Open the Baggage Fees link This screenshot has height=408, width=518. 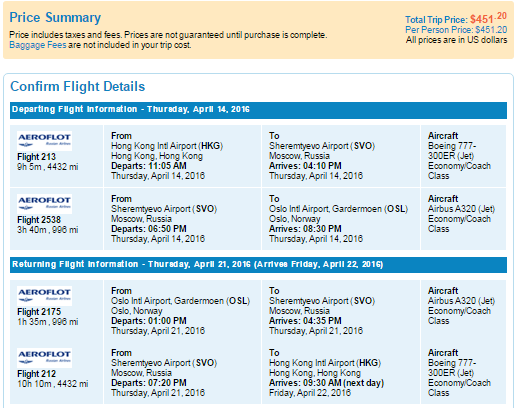pos(38,45)
